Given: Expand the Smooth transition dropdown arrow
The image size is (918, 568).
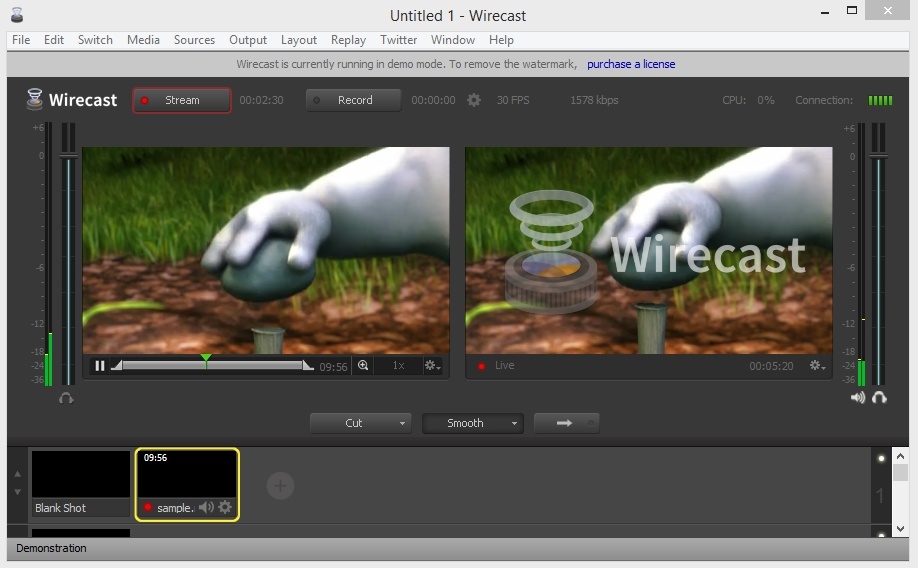Looking at the screenshot, I should 514,423.
